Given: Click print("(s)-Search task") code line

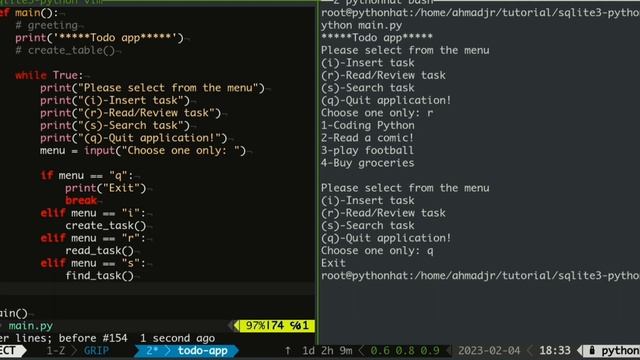Looking at the screenshot, I should 115,126.
